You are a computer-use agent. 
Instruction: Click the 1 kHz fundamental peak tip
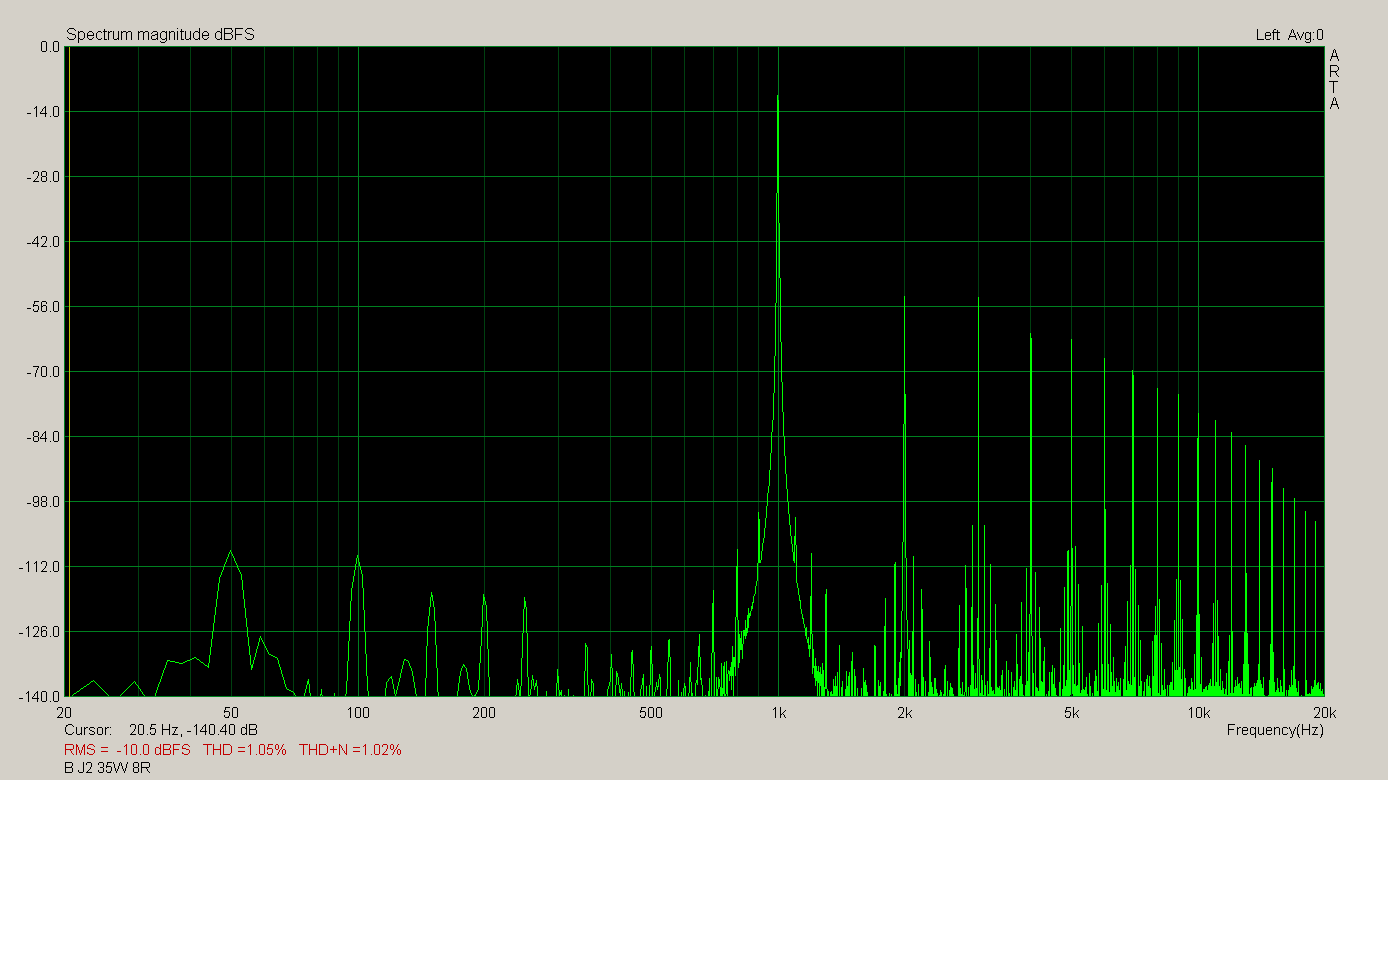point(778,97)
